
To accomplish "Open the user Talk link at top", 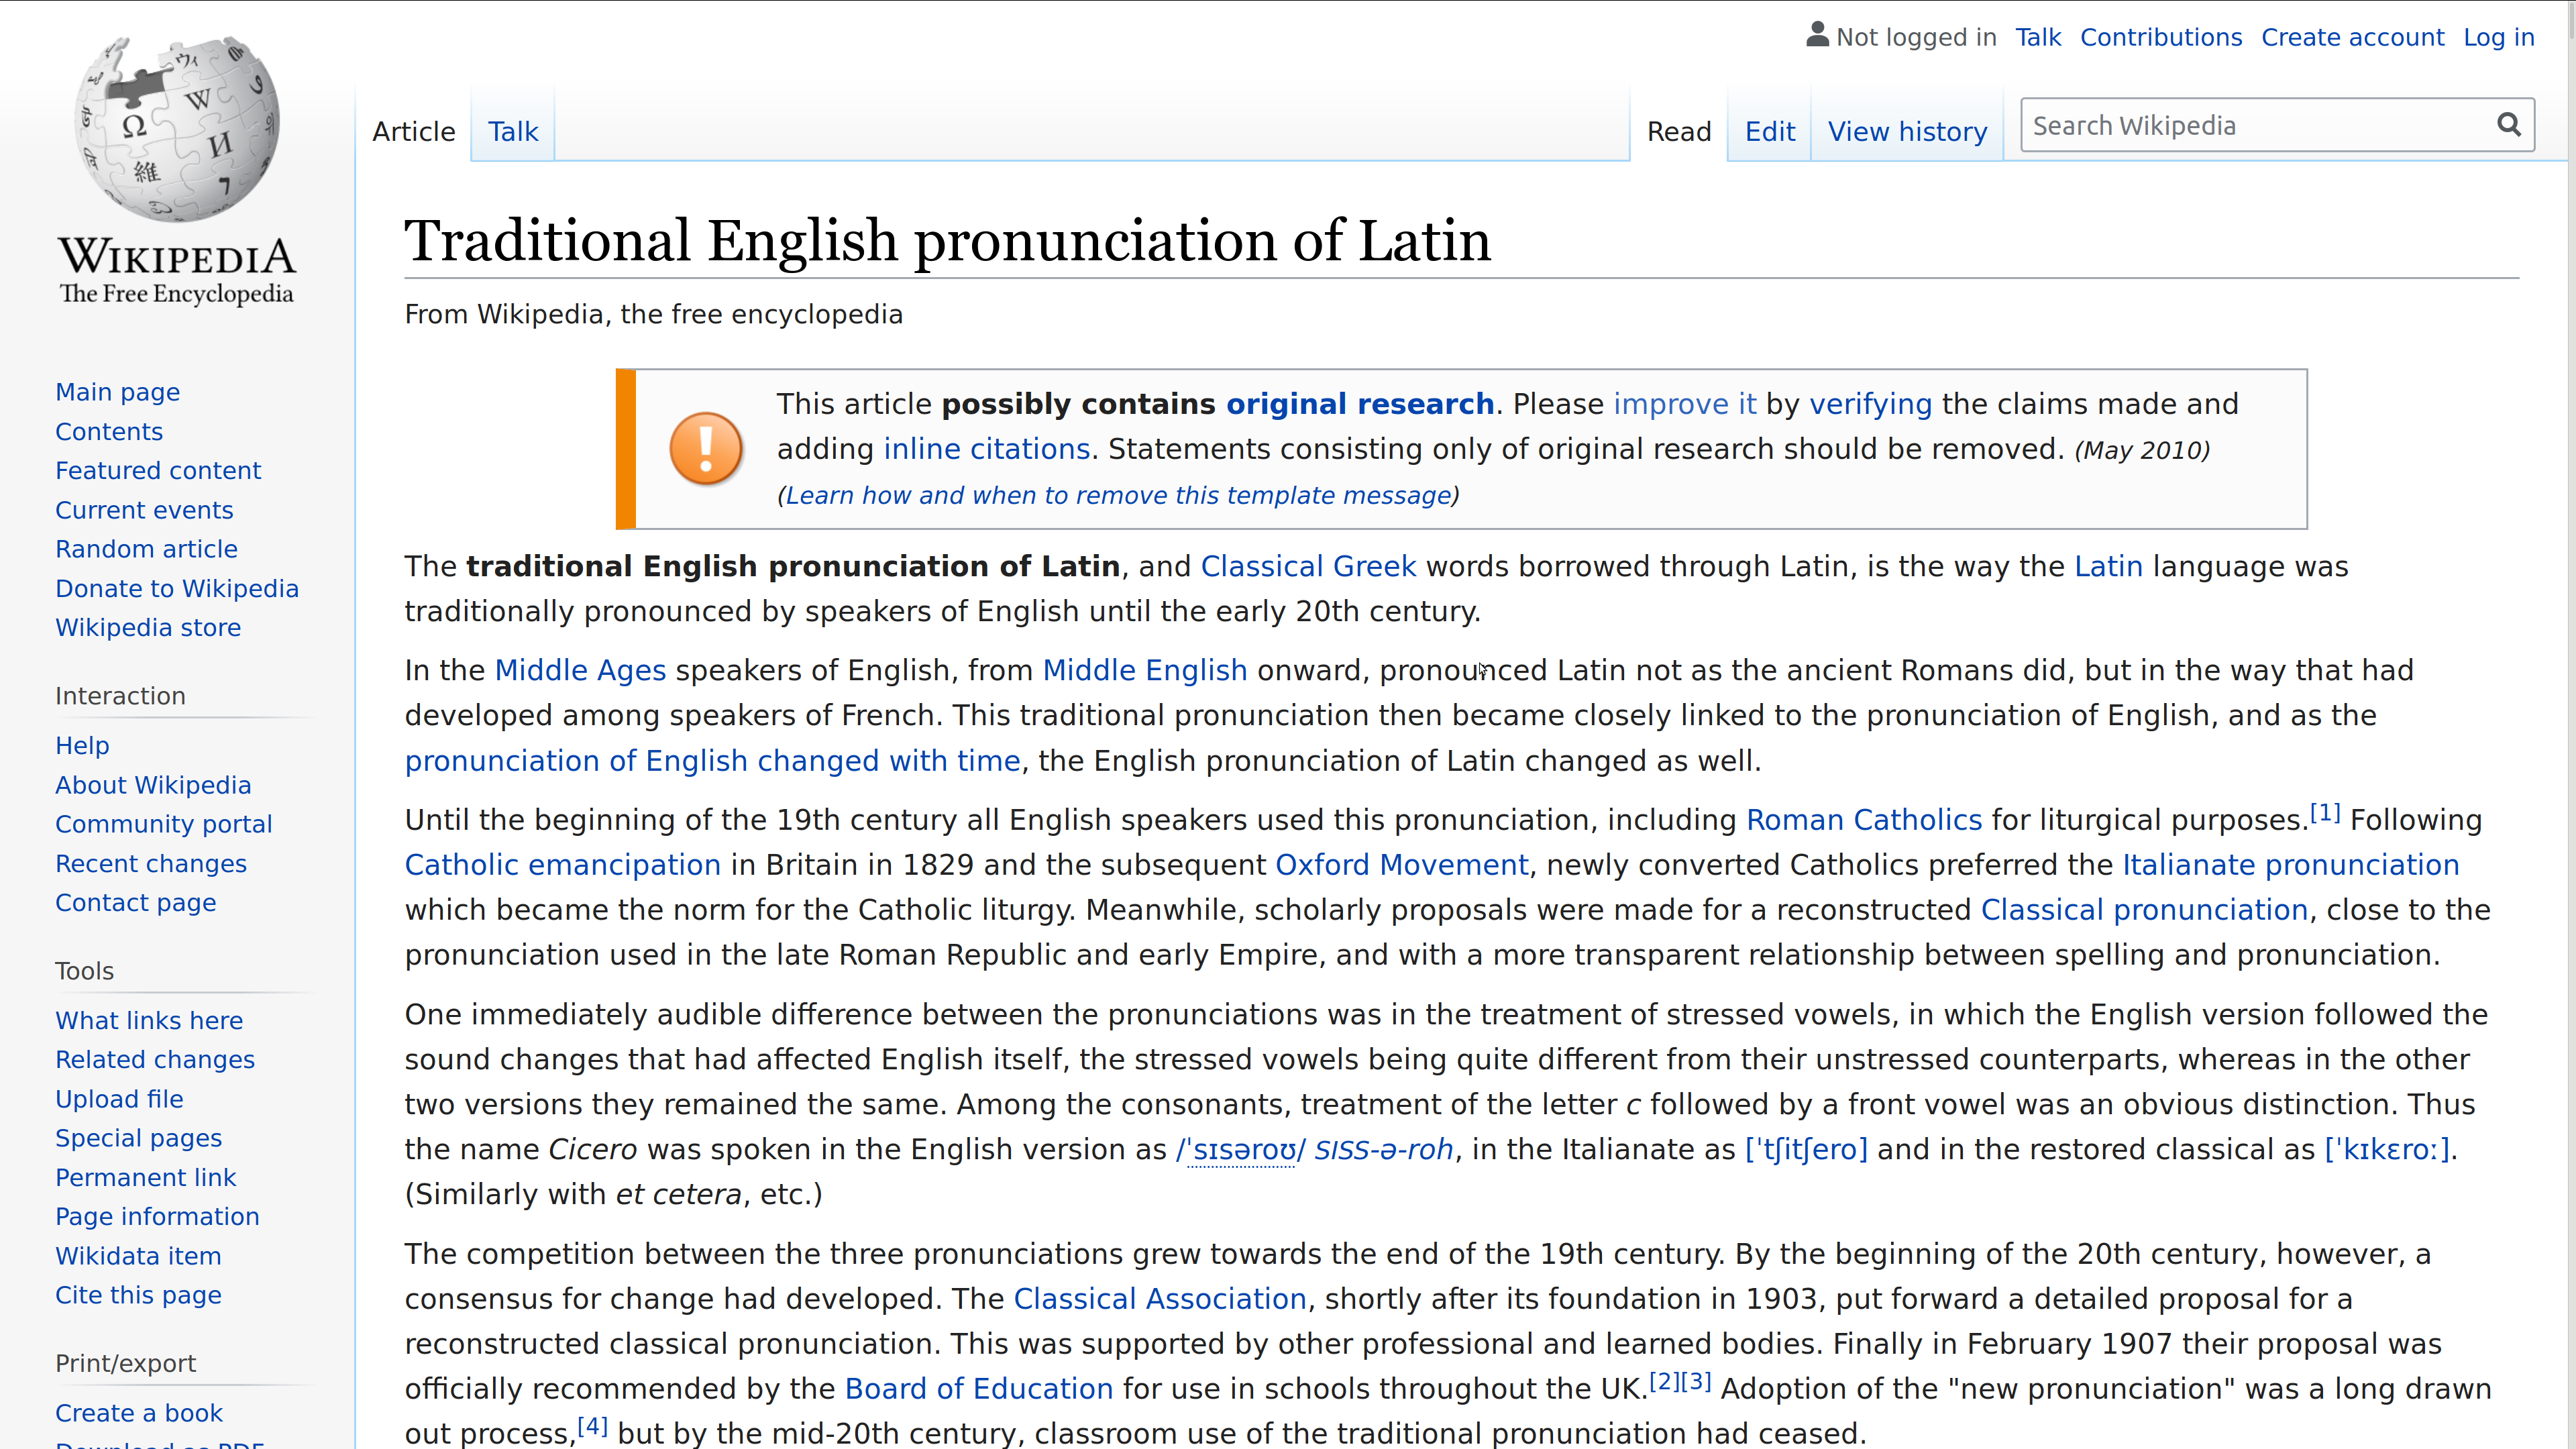I will click(2038, 37).
